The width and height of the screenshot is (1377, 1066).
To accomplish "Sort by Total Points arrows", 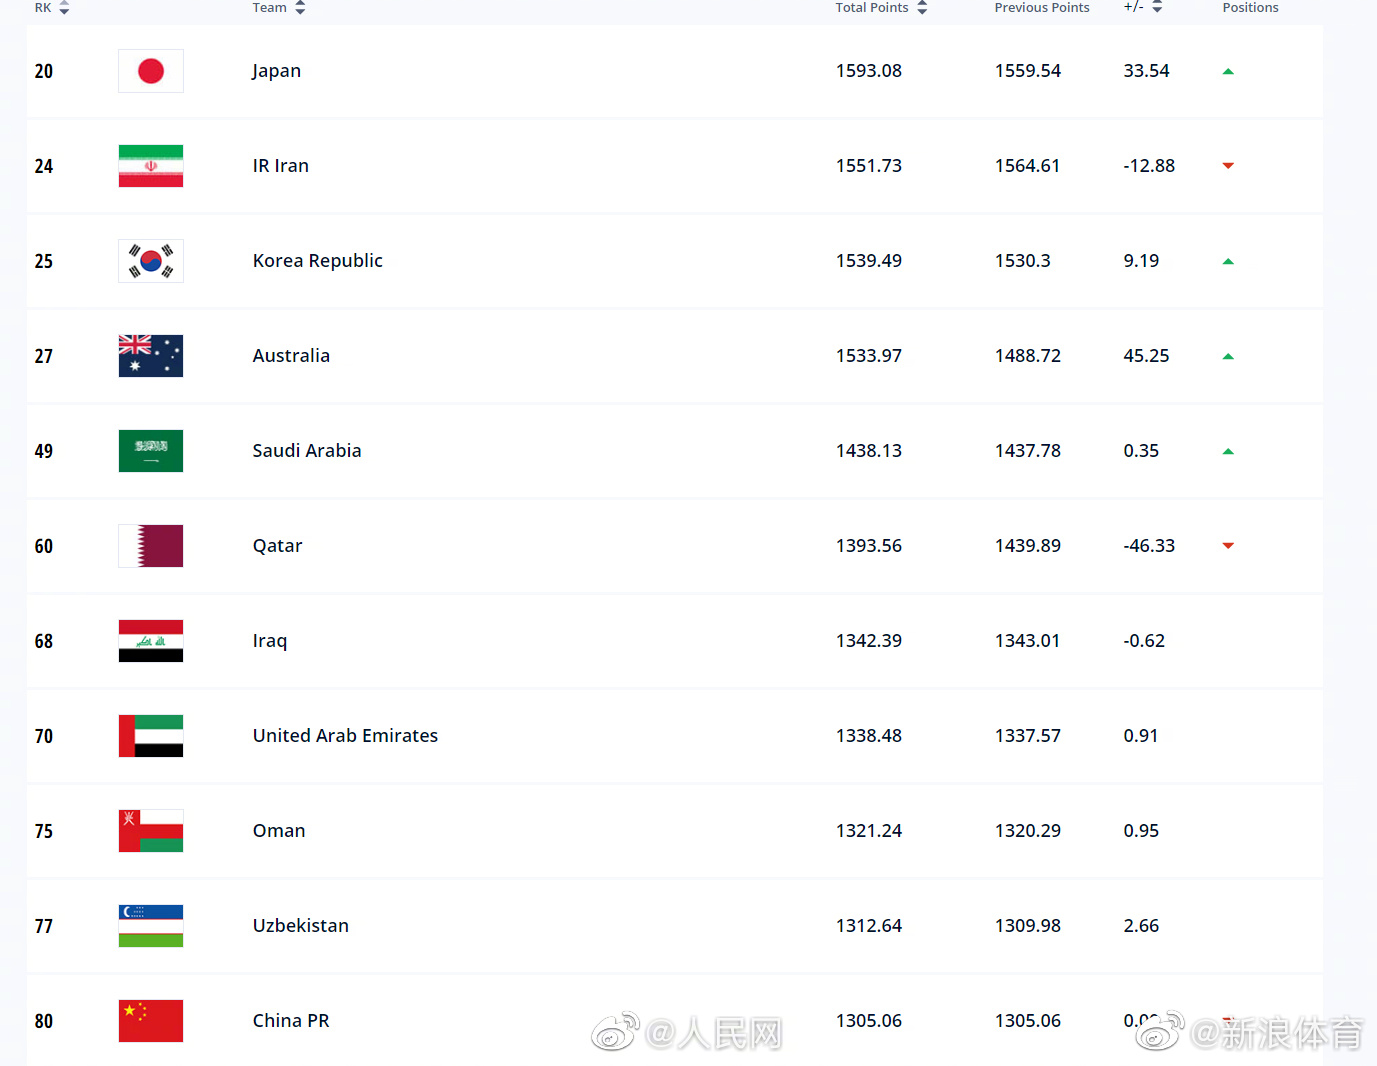I will (x=922, y=8).
